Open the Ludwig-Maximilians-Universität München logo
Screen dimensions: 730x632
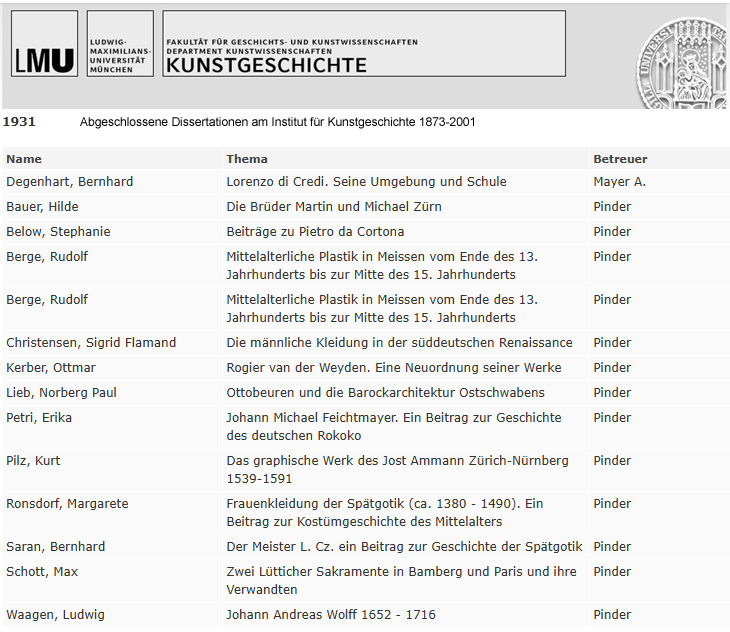[x=120, y=44]
